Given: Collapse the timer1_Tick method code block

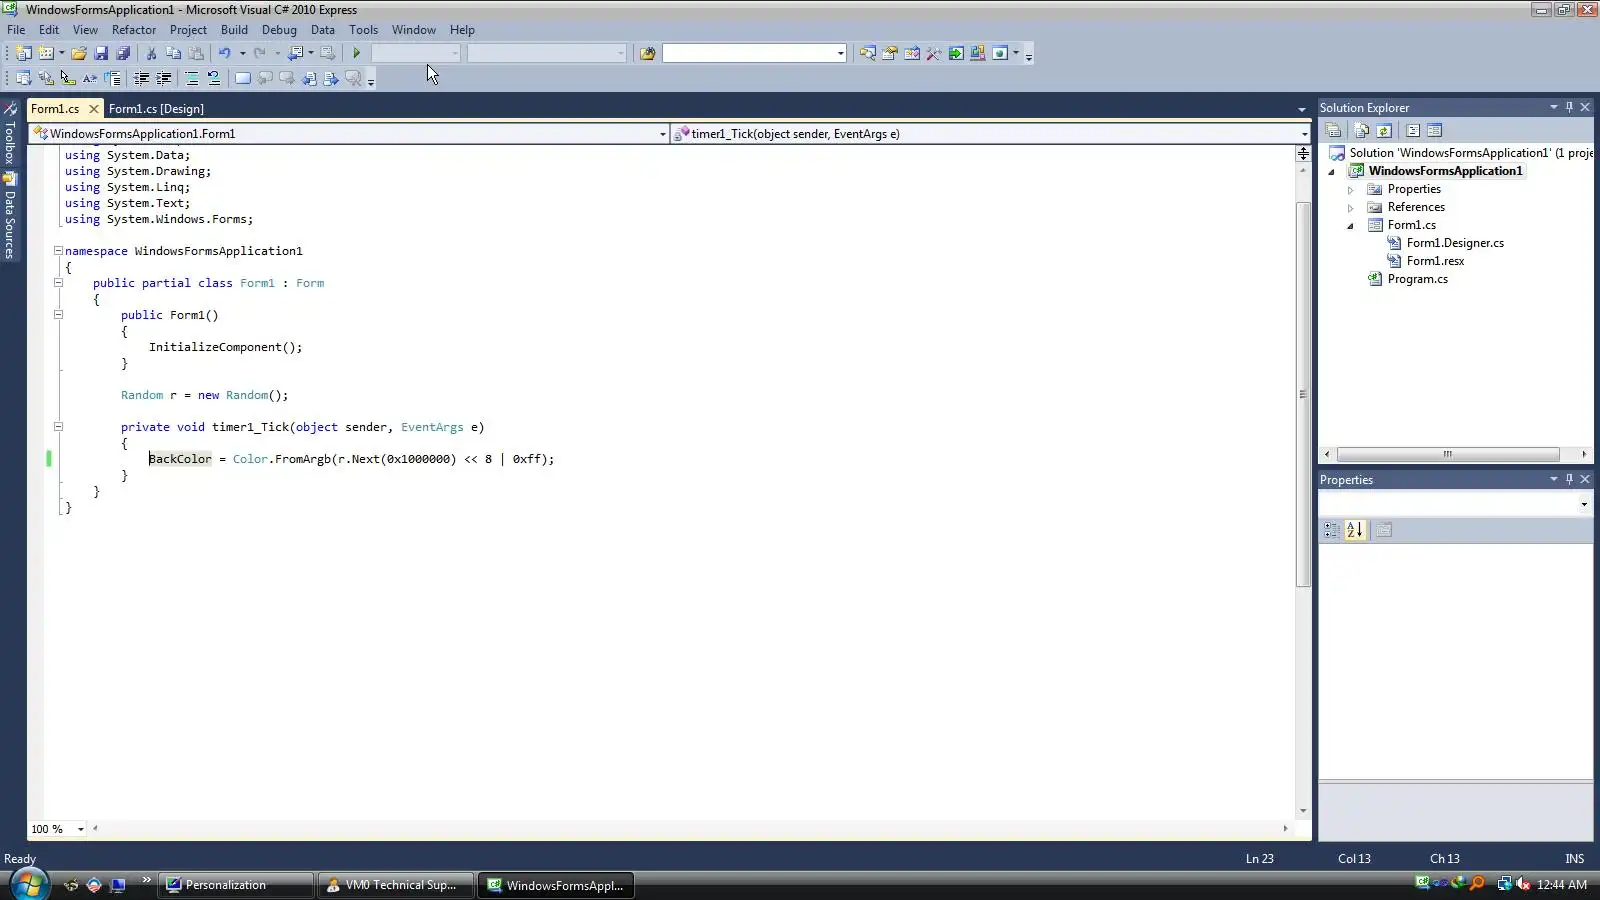Looking at the screenshot, I should pyautogui.click(x=58, y=427).
